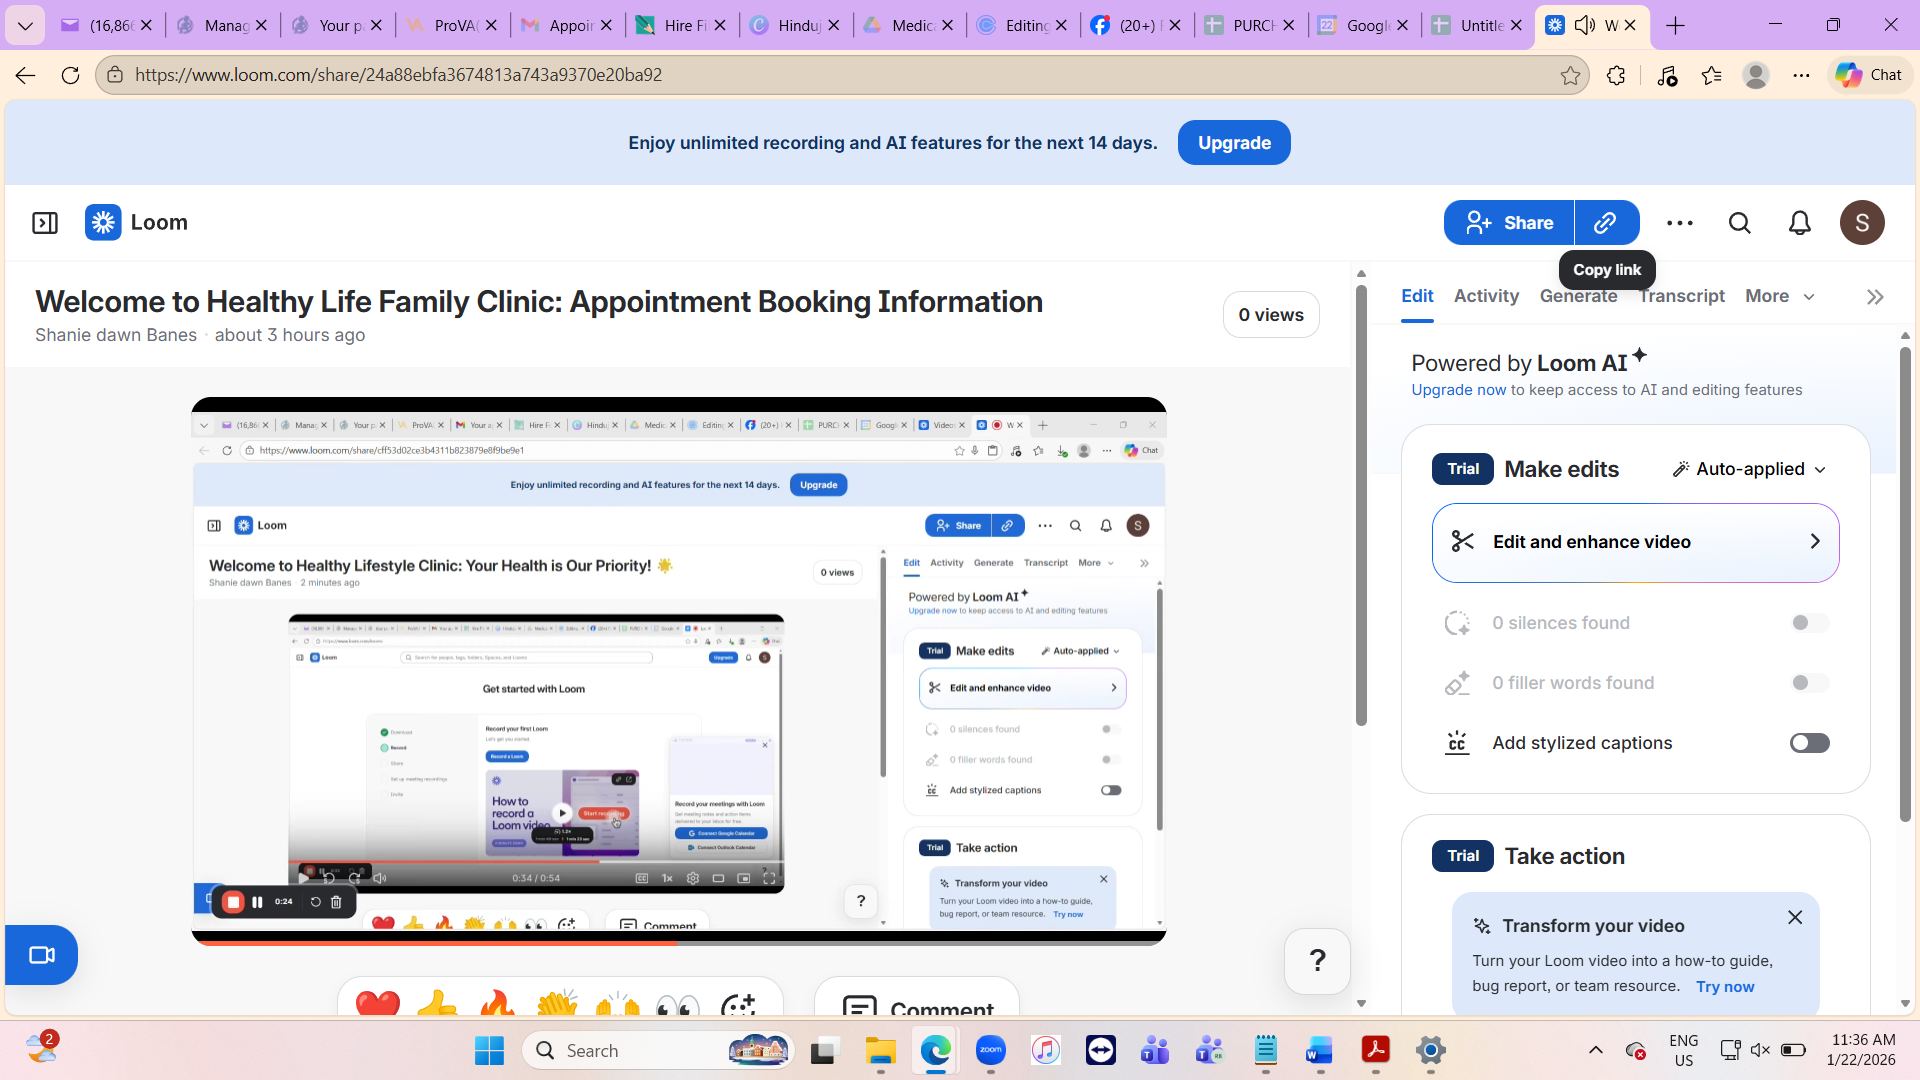
Task: Click the copy link icon button
Action: pyautogui.click(x=1606, y=223)
